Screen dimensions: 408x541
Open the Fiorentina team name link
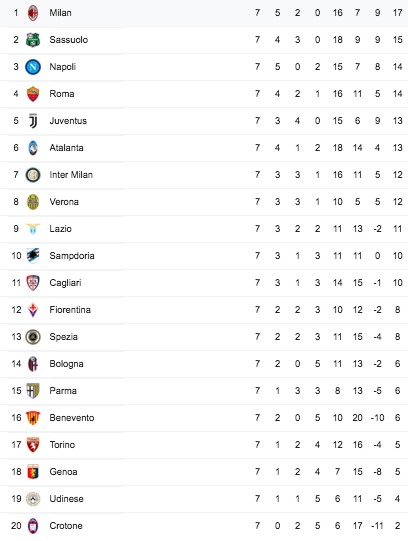[x=70, y=310]
